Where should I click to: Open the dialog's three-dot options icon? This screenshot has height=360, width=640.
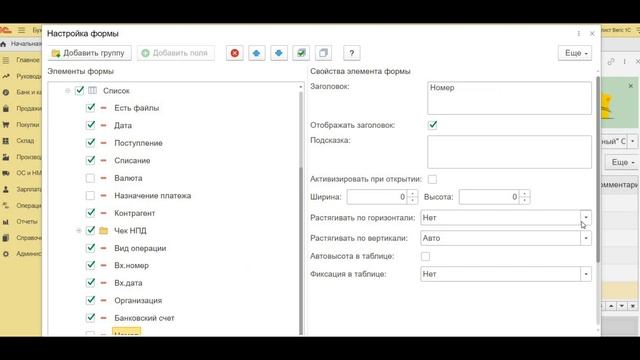[x=579, y=33]
